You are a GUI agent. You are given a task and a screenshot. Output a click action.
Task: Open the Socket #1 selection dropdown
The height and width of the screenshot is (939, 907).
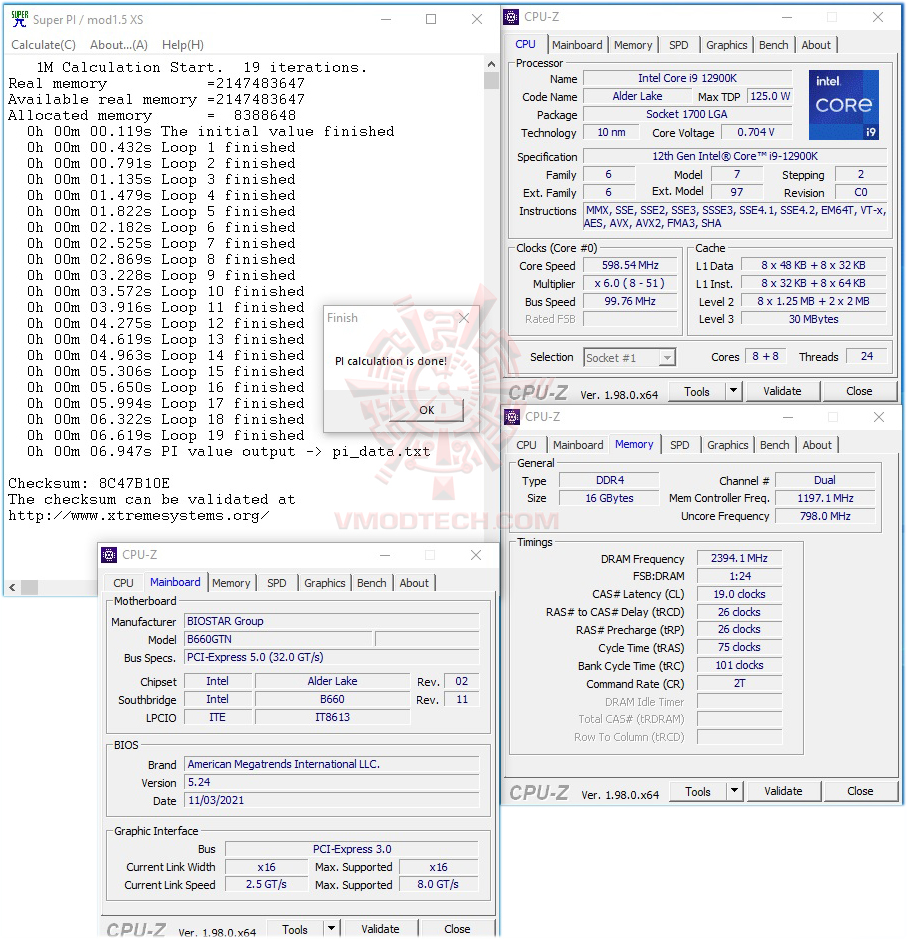tap(629, 358)
